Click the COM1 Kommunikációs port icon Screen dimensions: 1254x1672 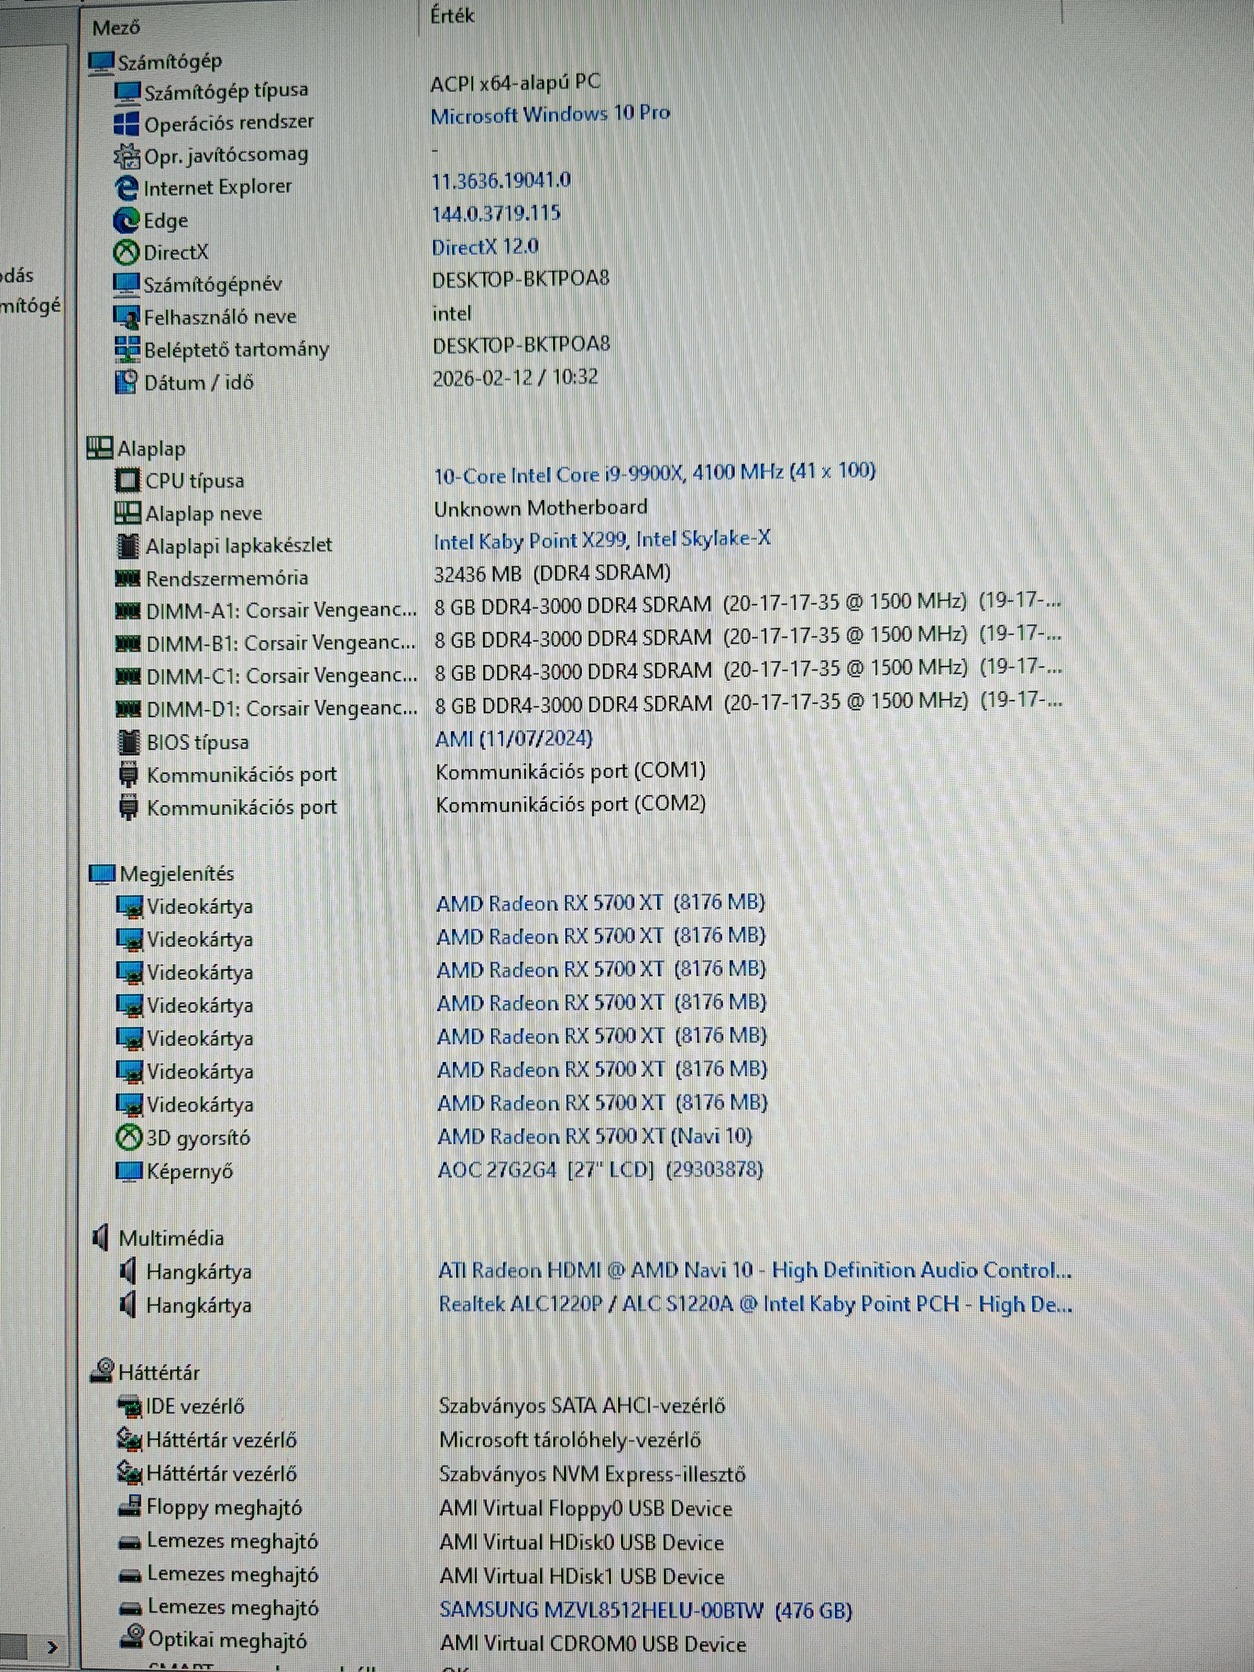129,774
